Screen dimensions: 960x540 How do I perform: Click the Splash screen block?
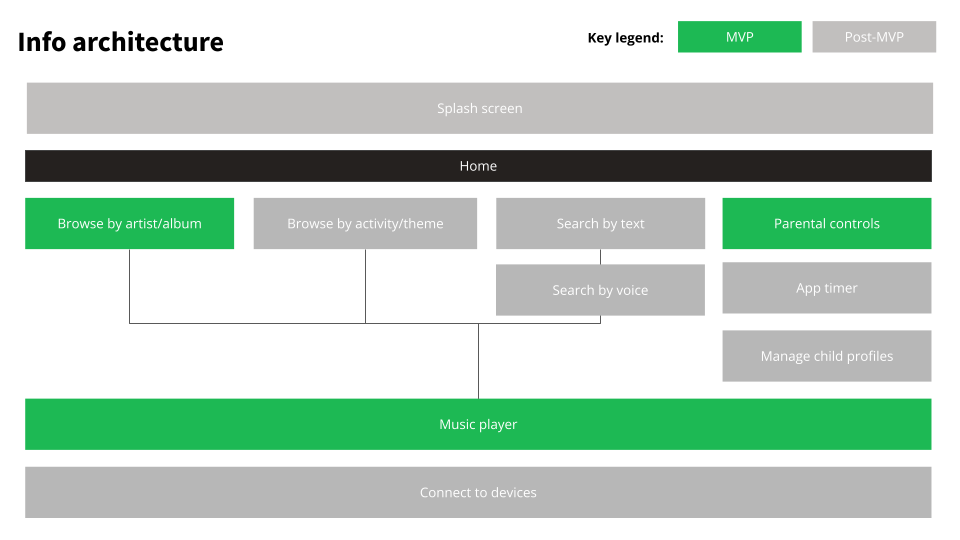click(x=479, y=108)
